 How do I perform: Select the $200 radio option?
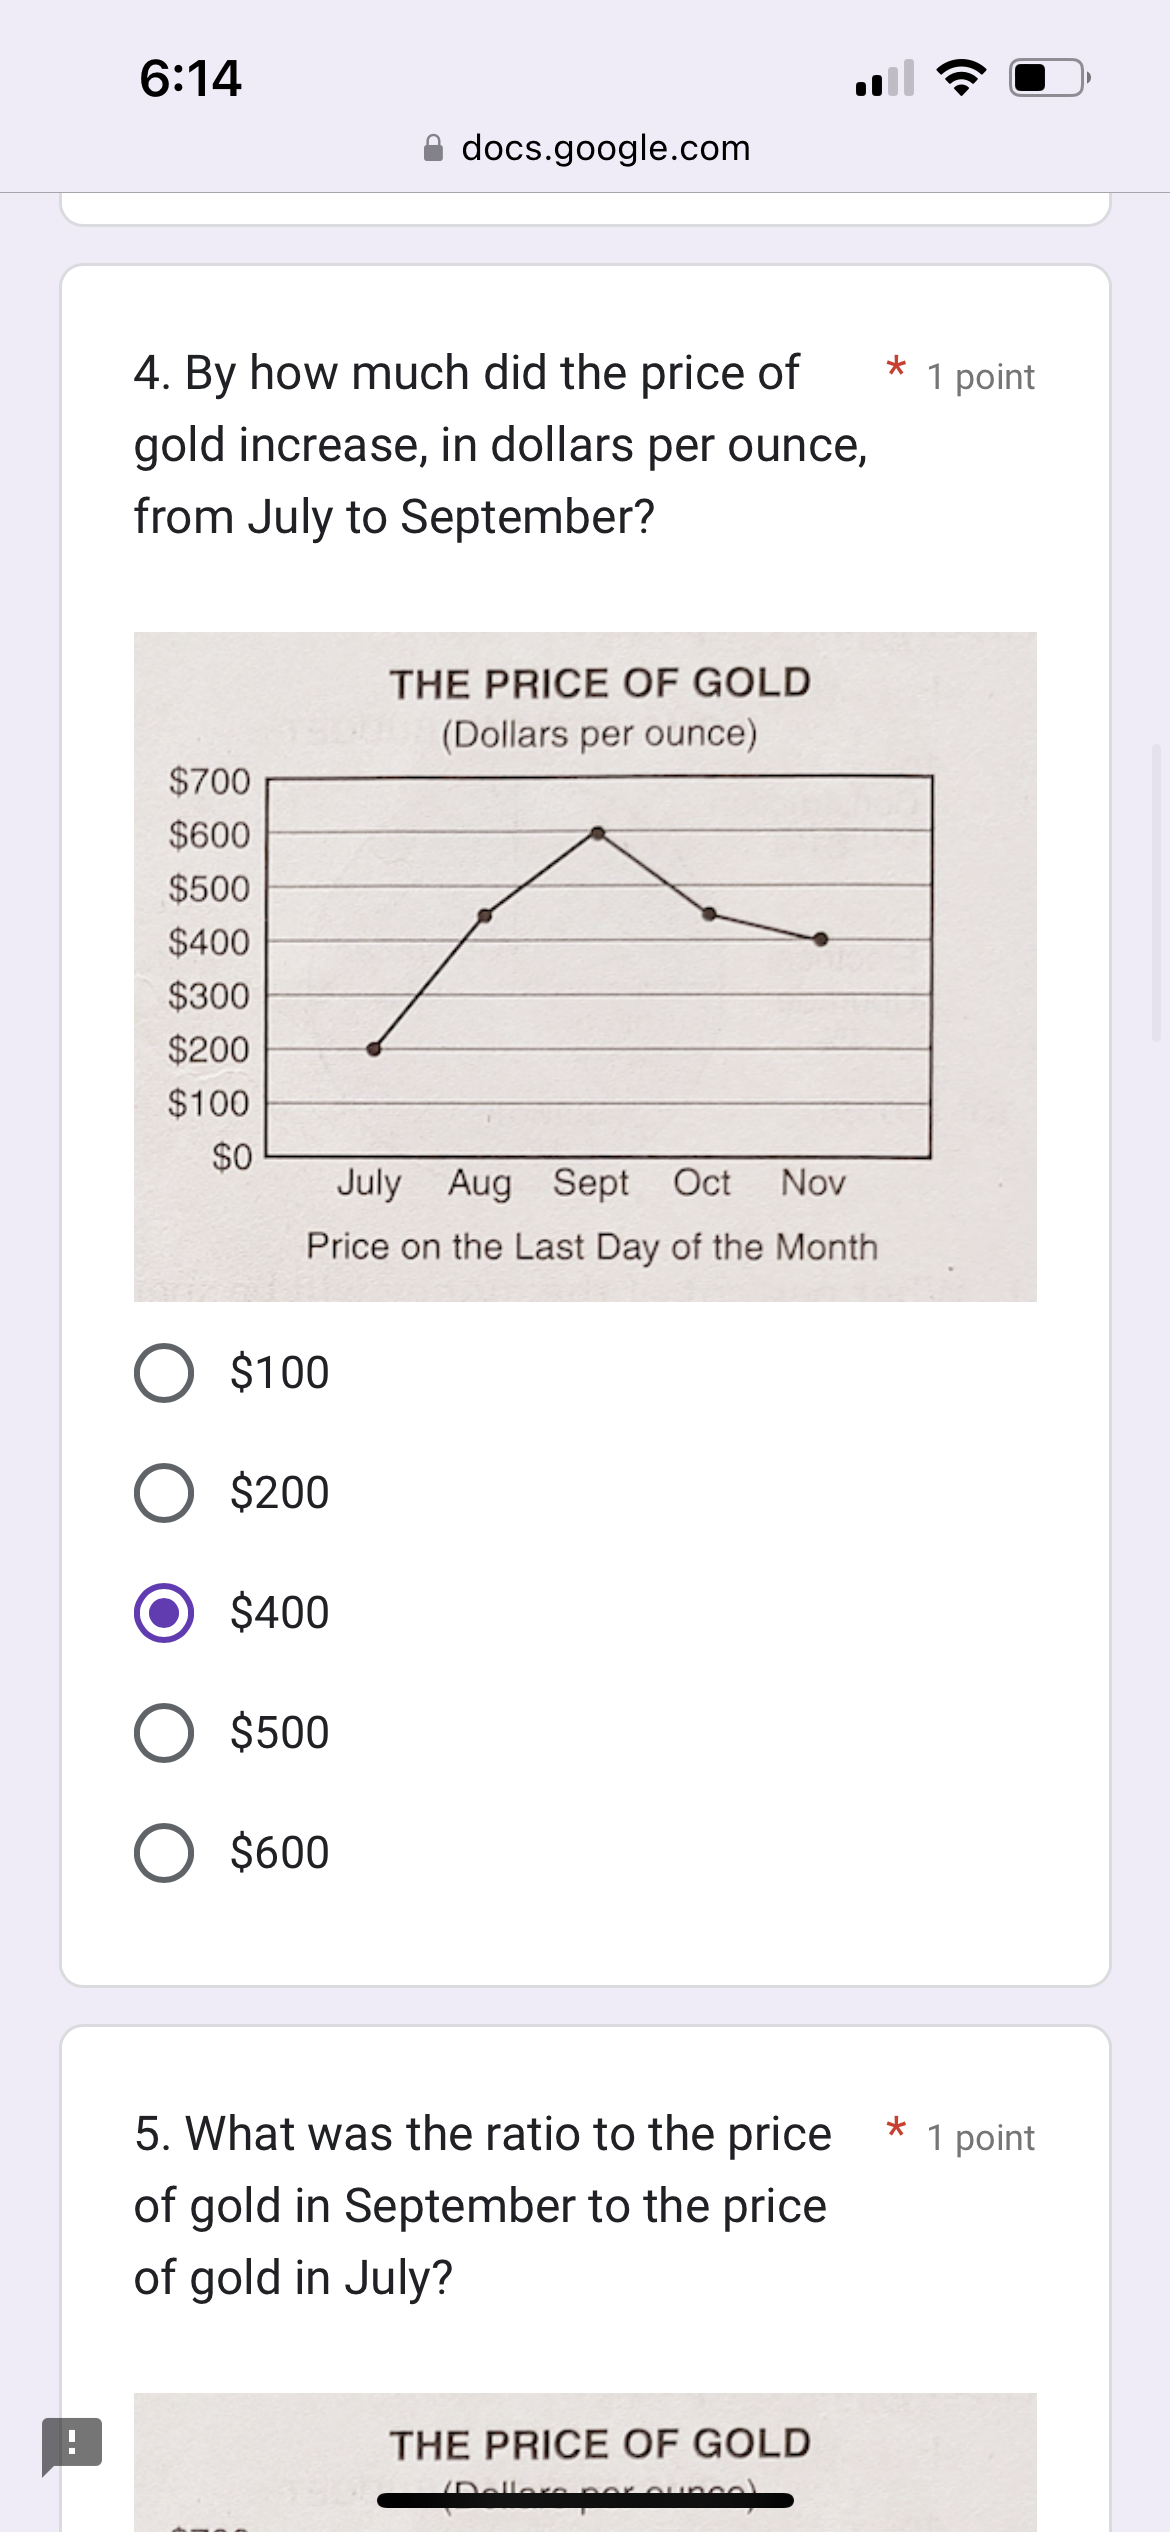point(164,1493)
